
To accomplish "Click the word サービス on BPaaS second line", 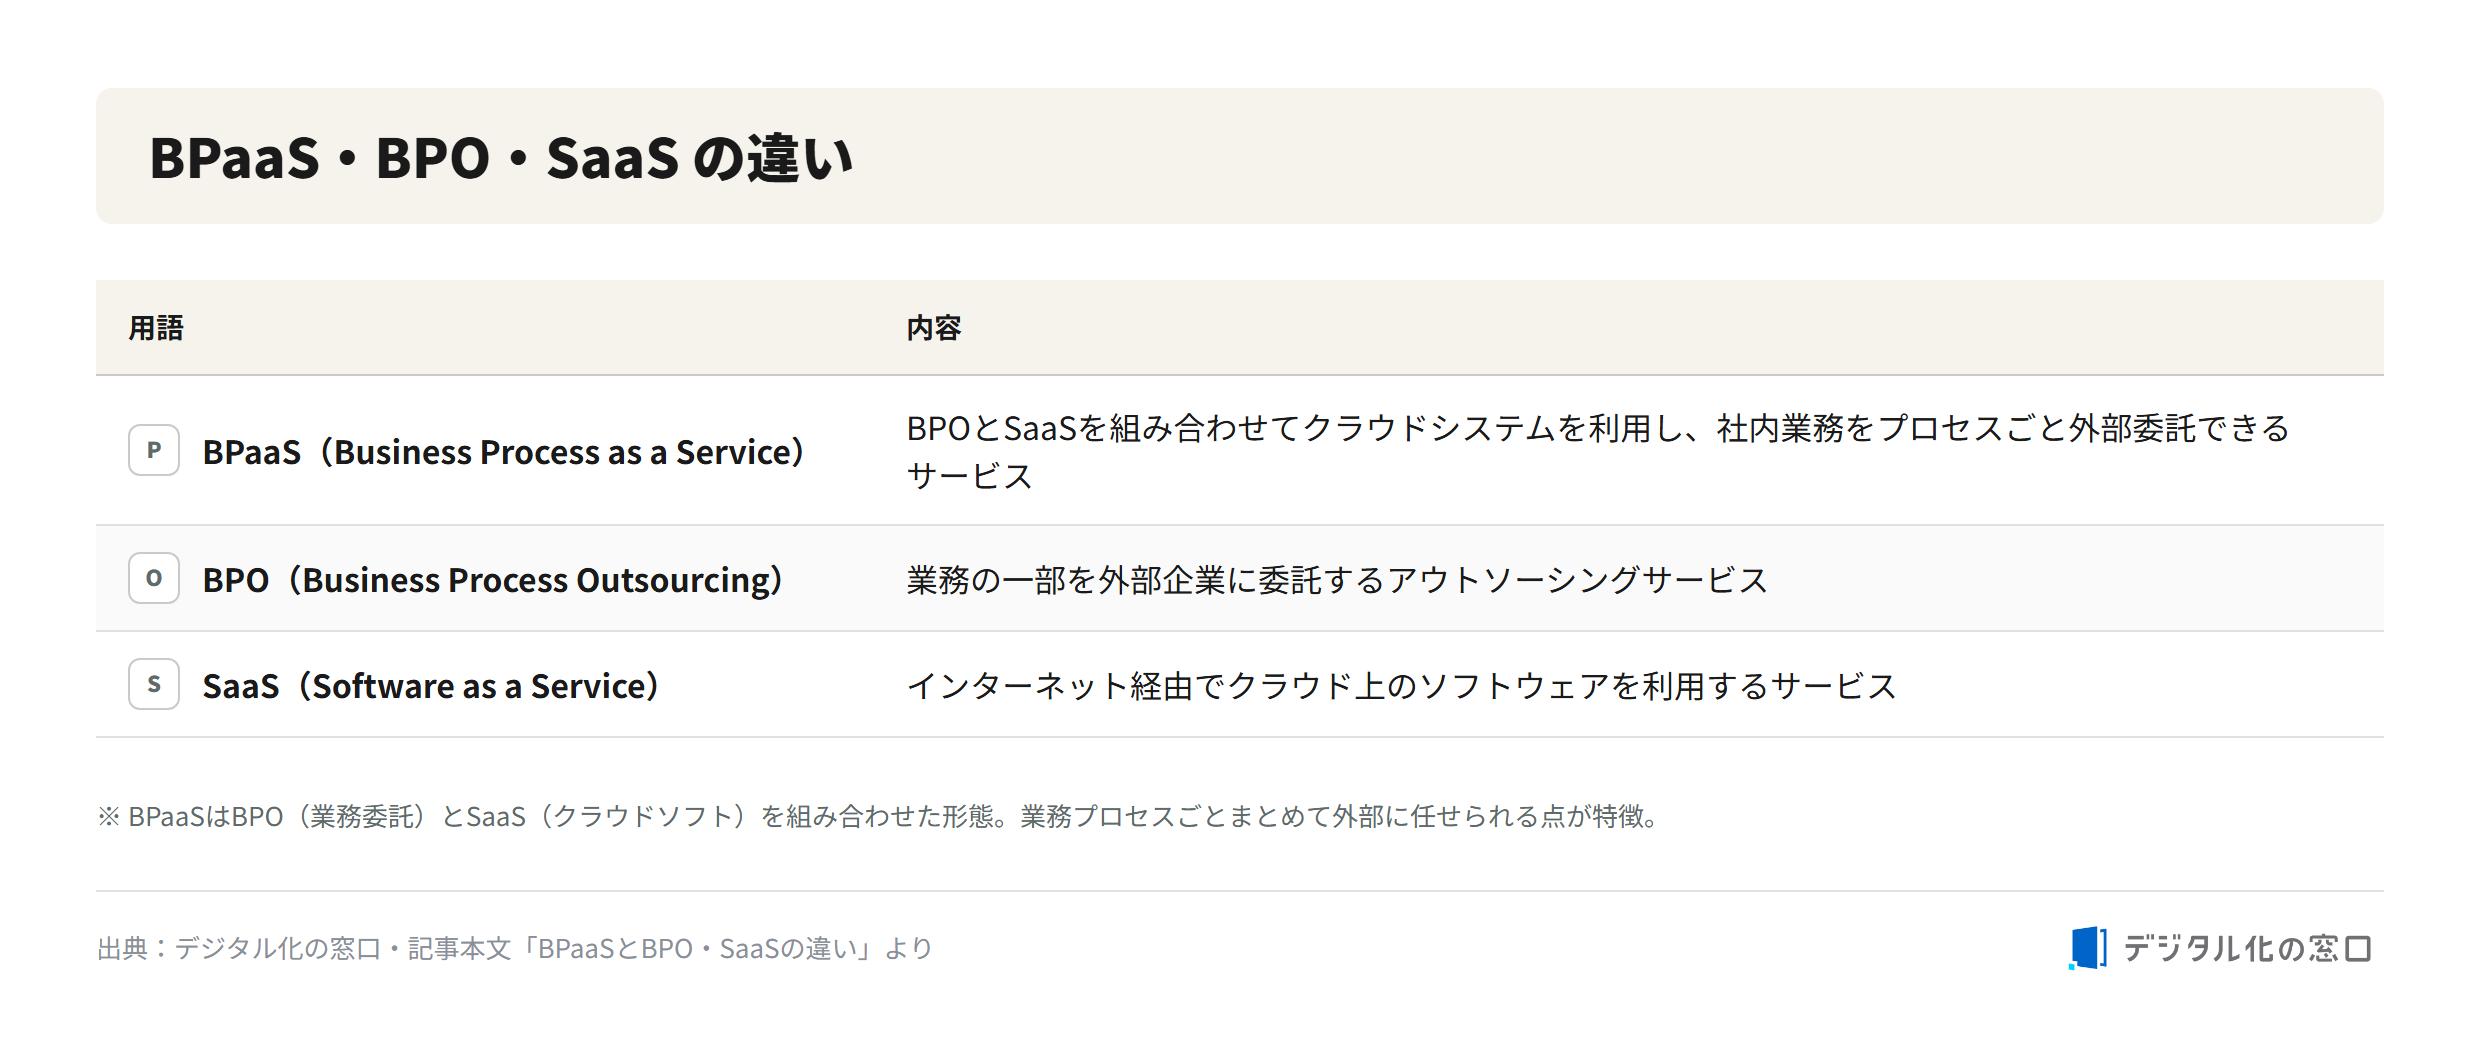I will tap(969, 476).
